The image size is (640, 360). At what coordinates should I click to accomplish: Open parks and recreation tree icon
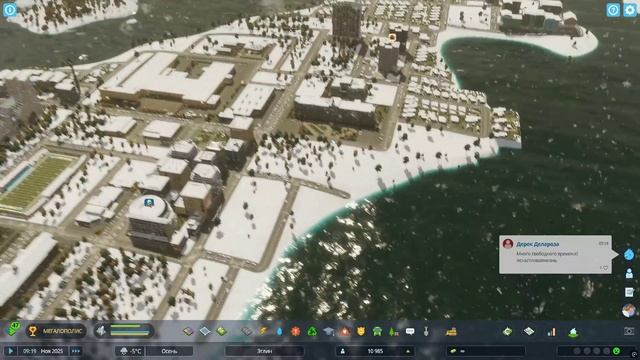pos(393,331)
